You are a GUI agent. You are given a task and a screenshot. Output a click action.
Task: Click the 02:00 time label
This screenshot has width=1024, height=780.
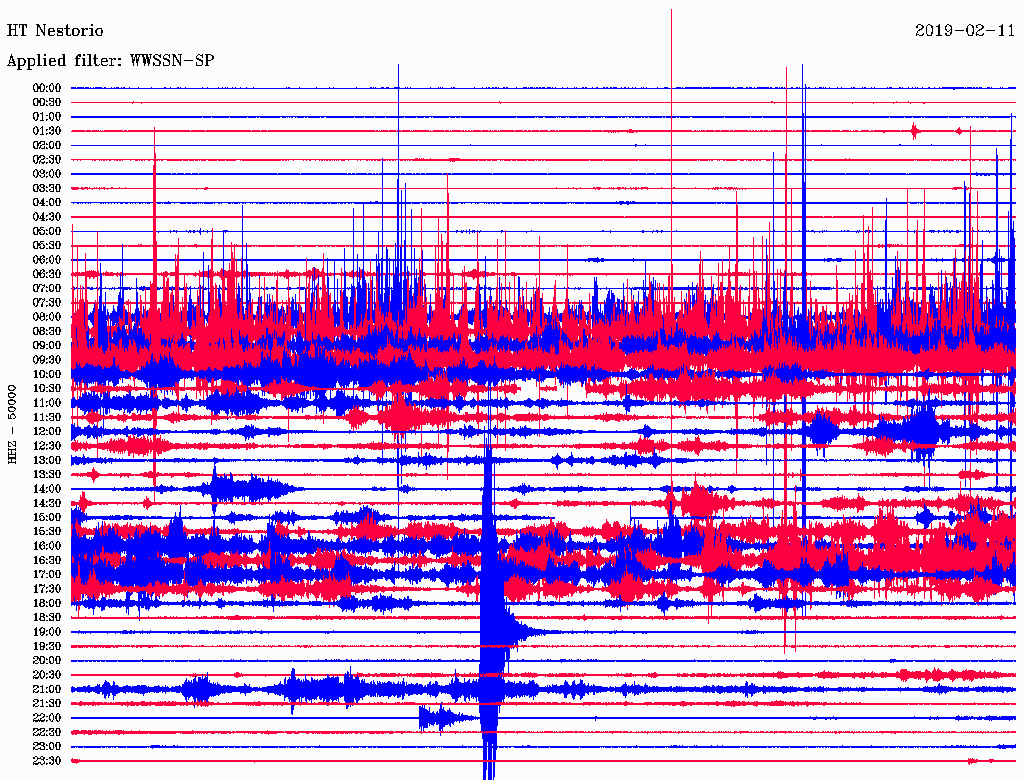click(47, 146)
